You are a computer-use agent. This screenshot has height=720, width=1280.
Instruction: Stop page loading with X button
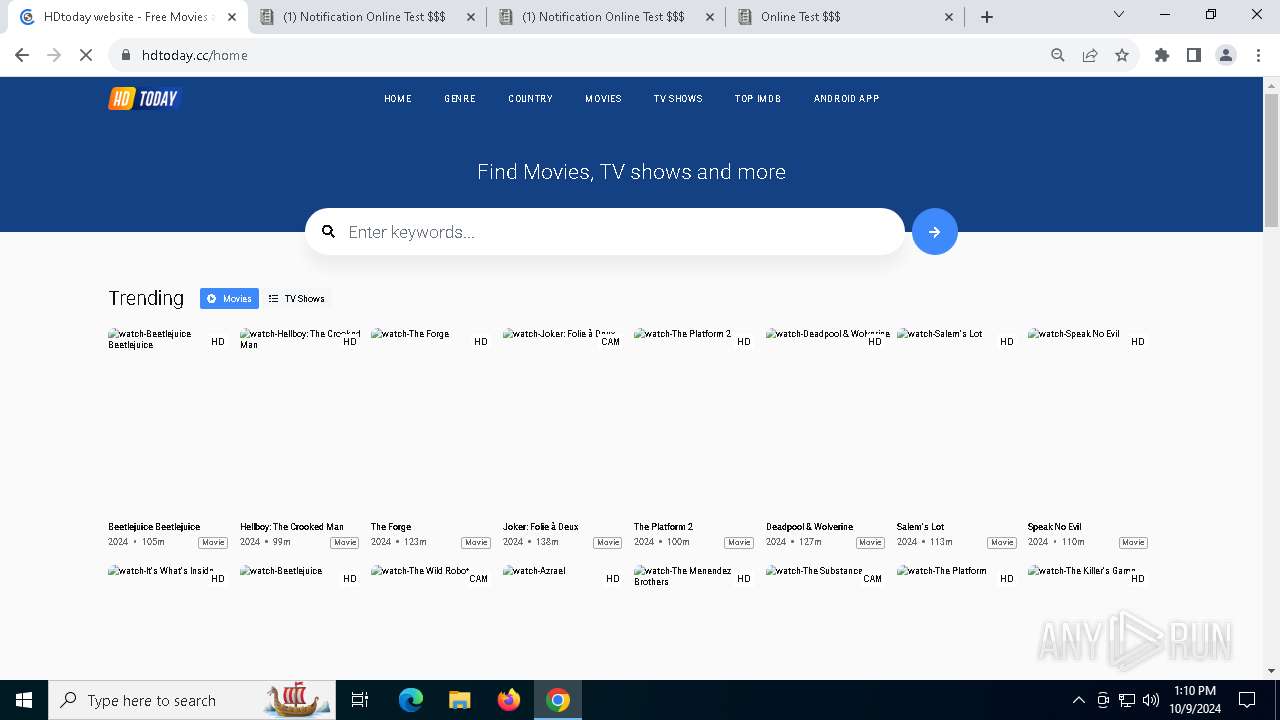(x=86, y=55)
